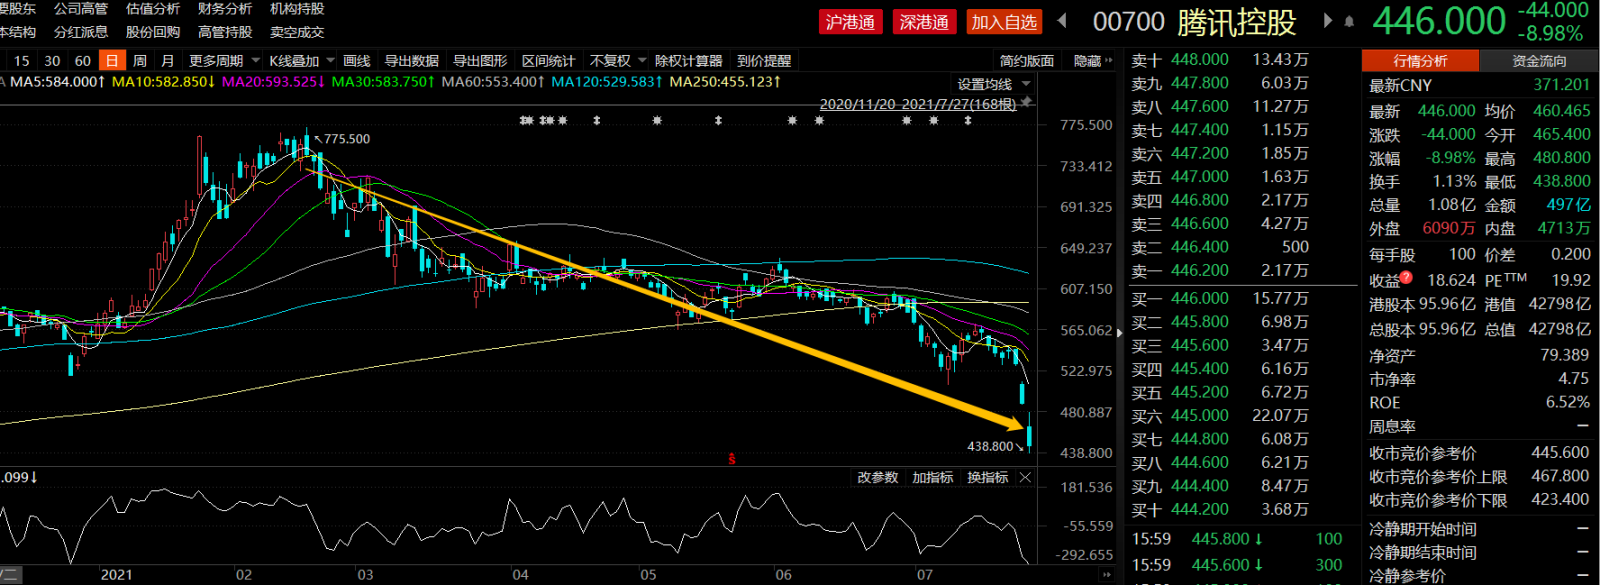The image size is (1600, 585).
Task: Click 加指标 to add an indicator
Action: click(932, 478)
